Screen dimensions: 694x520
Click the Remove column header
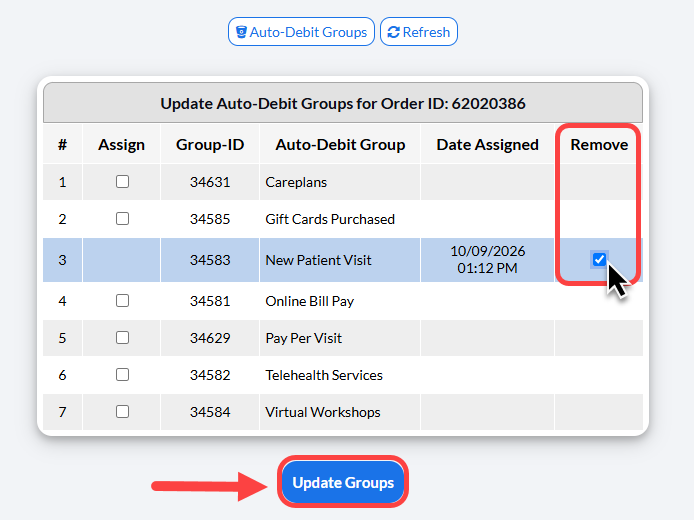point(599,145)
